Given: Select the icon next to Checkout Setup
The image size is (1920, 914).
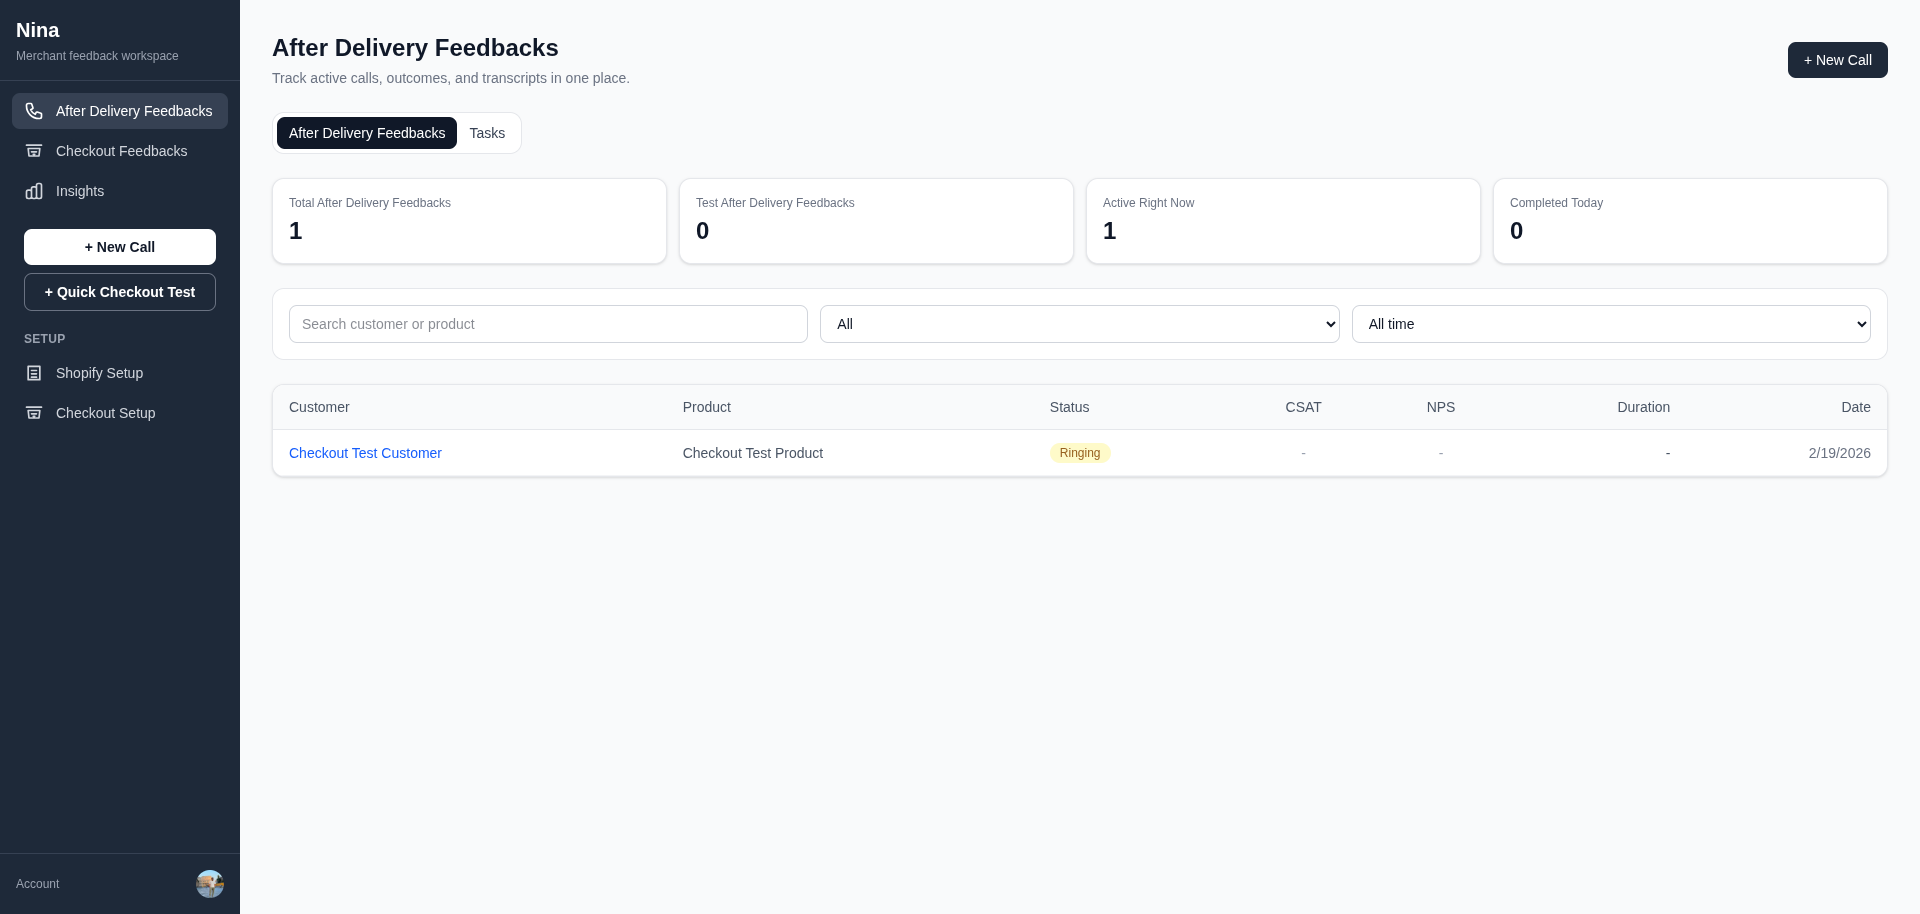Looking at the screenshot, I should (34, 413).
